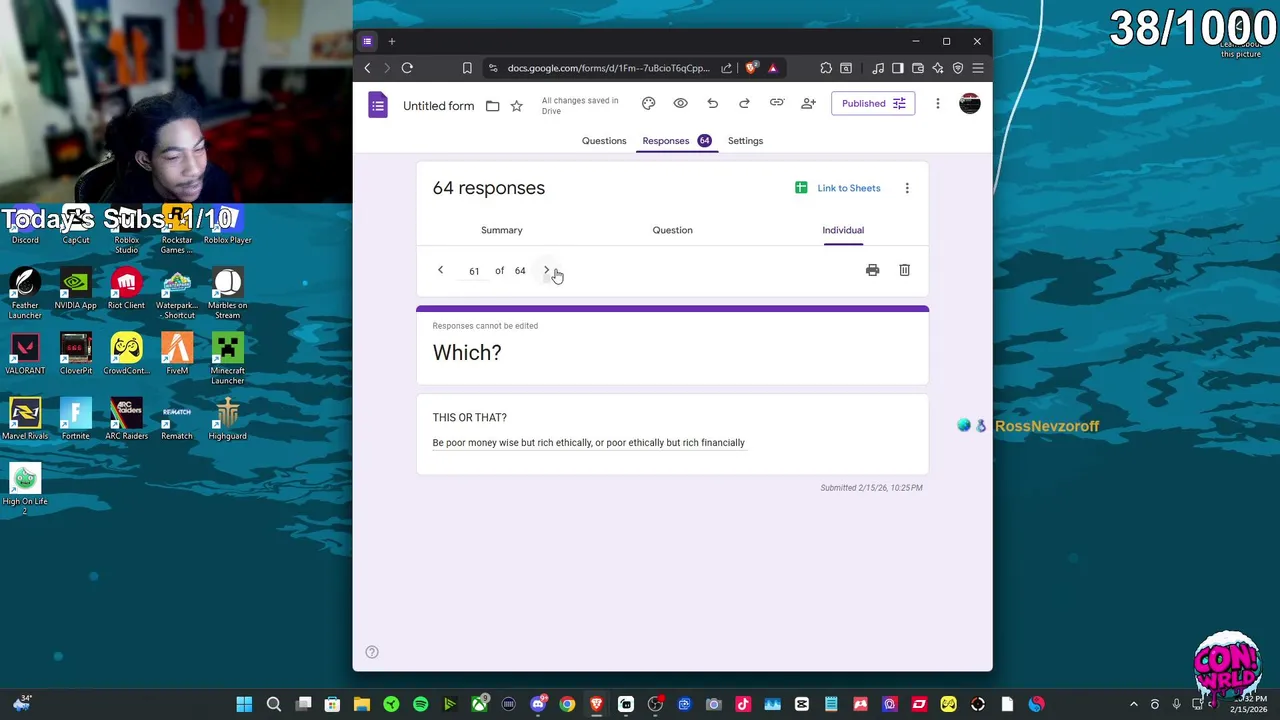Switch to the Questions tab
This screenshot has width=1280, height=720.
click(x=604, y=141)
